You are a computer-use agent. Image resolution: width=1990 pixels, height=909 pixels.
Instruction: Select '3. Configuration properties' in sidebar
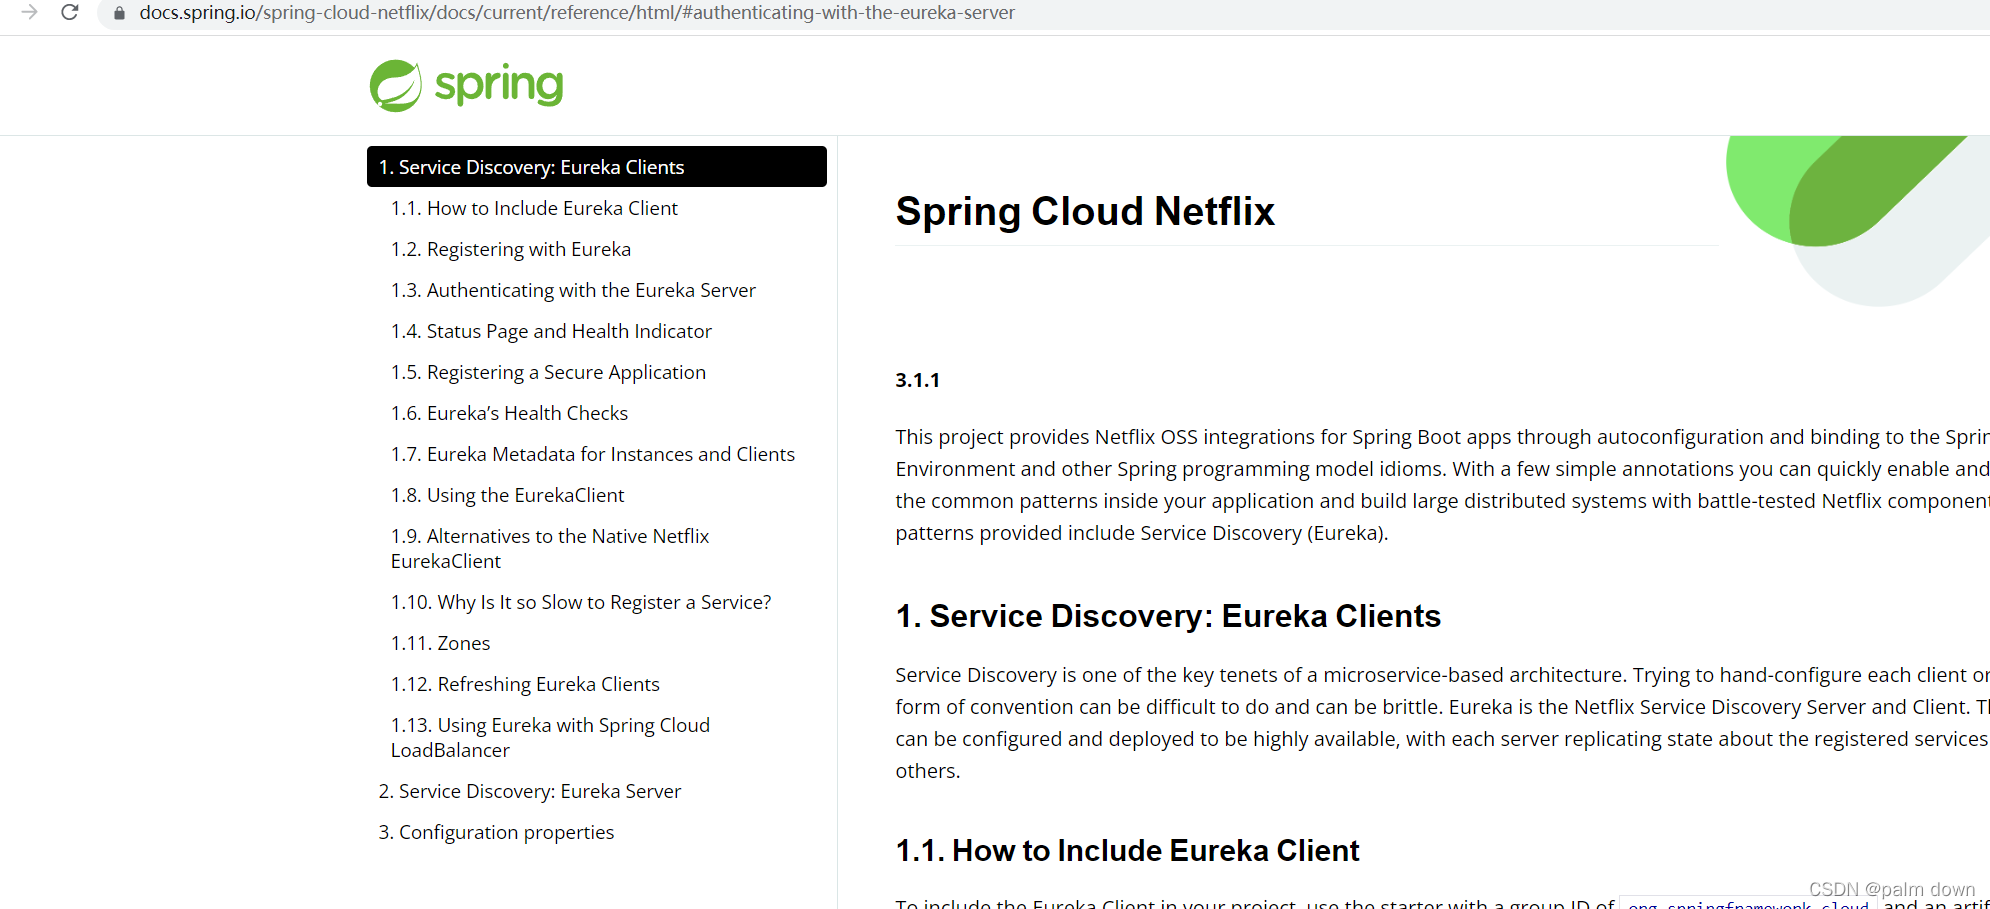pyautogui.click(x=496, y=832)
